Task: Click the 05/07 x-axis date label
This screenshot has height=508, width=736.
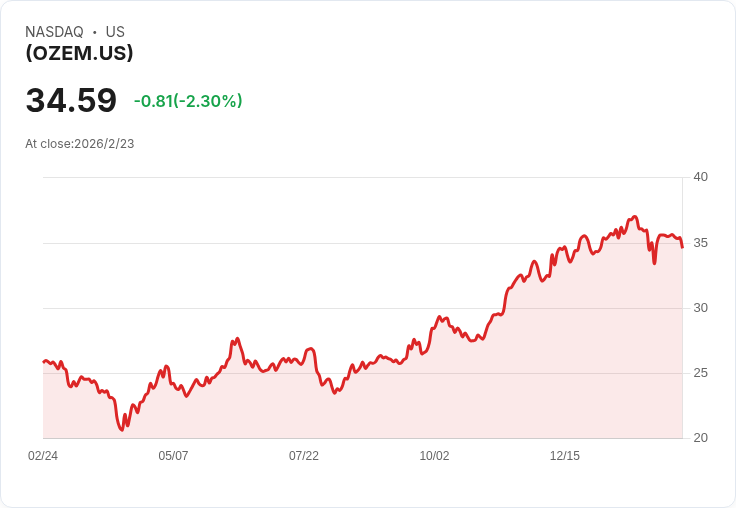Action: (x=173, y=456)
